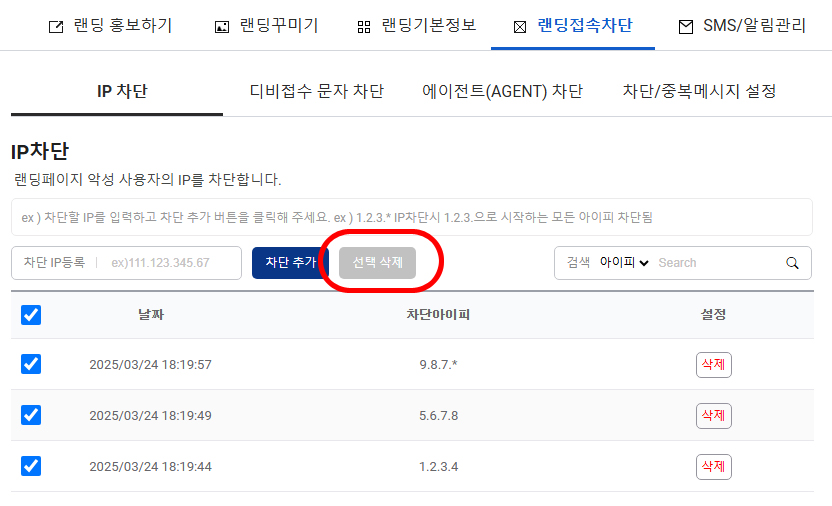Select 랜딩접속차단 tab
Viewport: 832px width, 506px height.
(572, 26)
